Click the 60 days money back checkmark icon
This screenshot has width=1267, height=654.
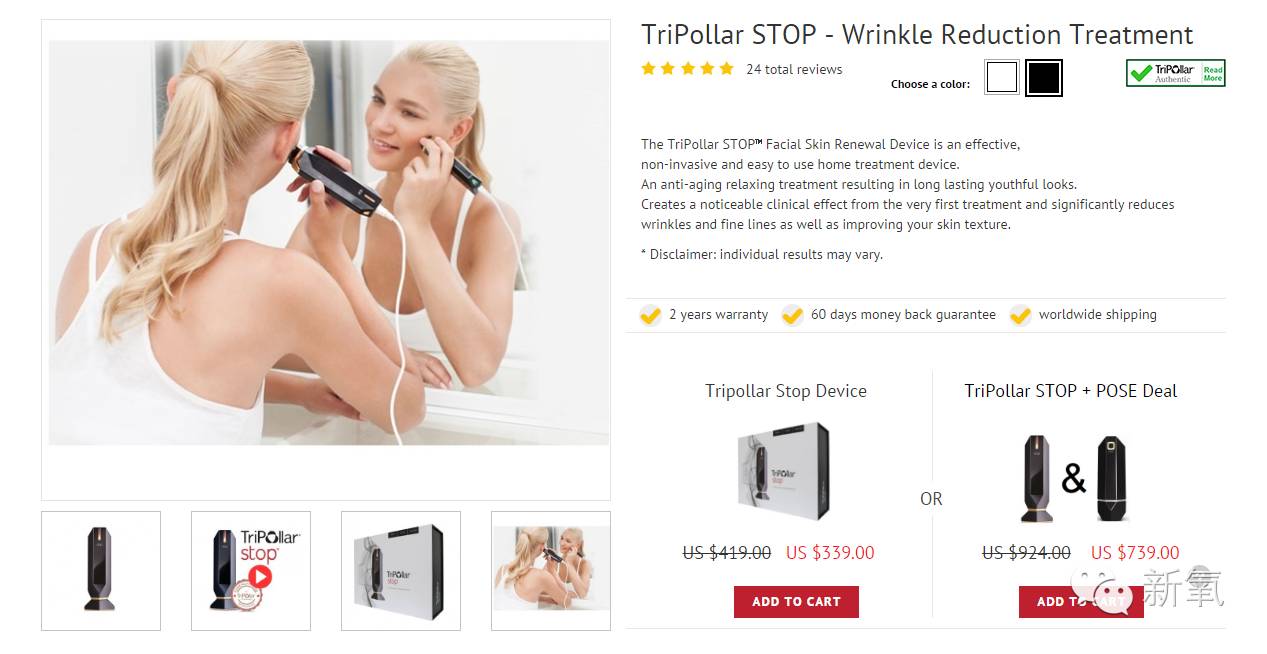(x=793, y=315)
